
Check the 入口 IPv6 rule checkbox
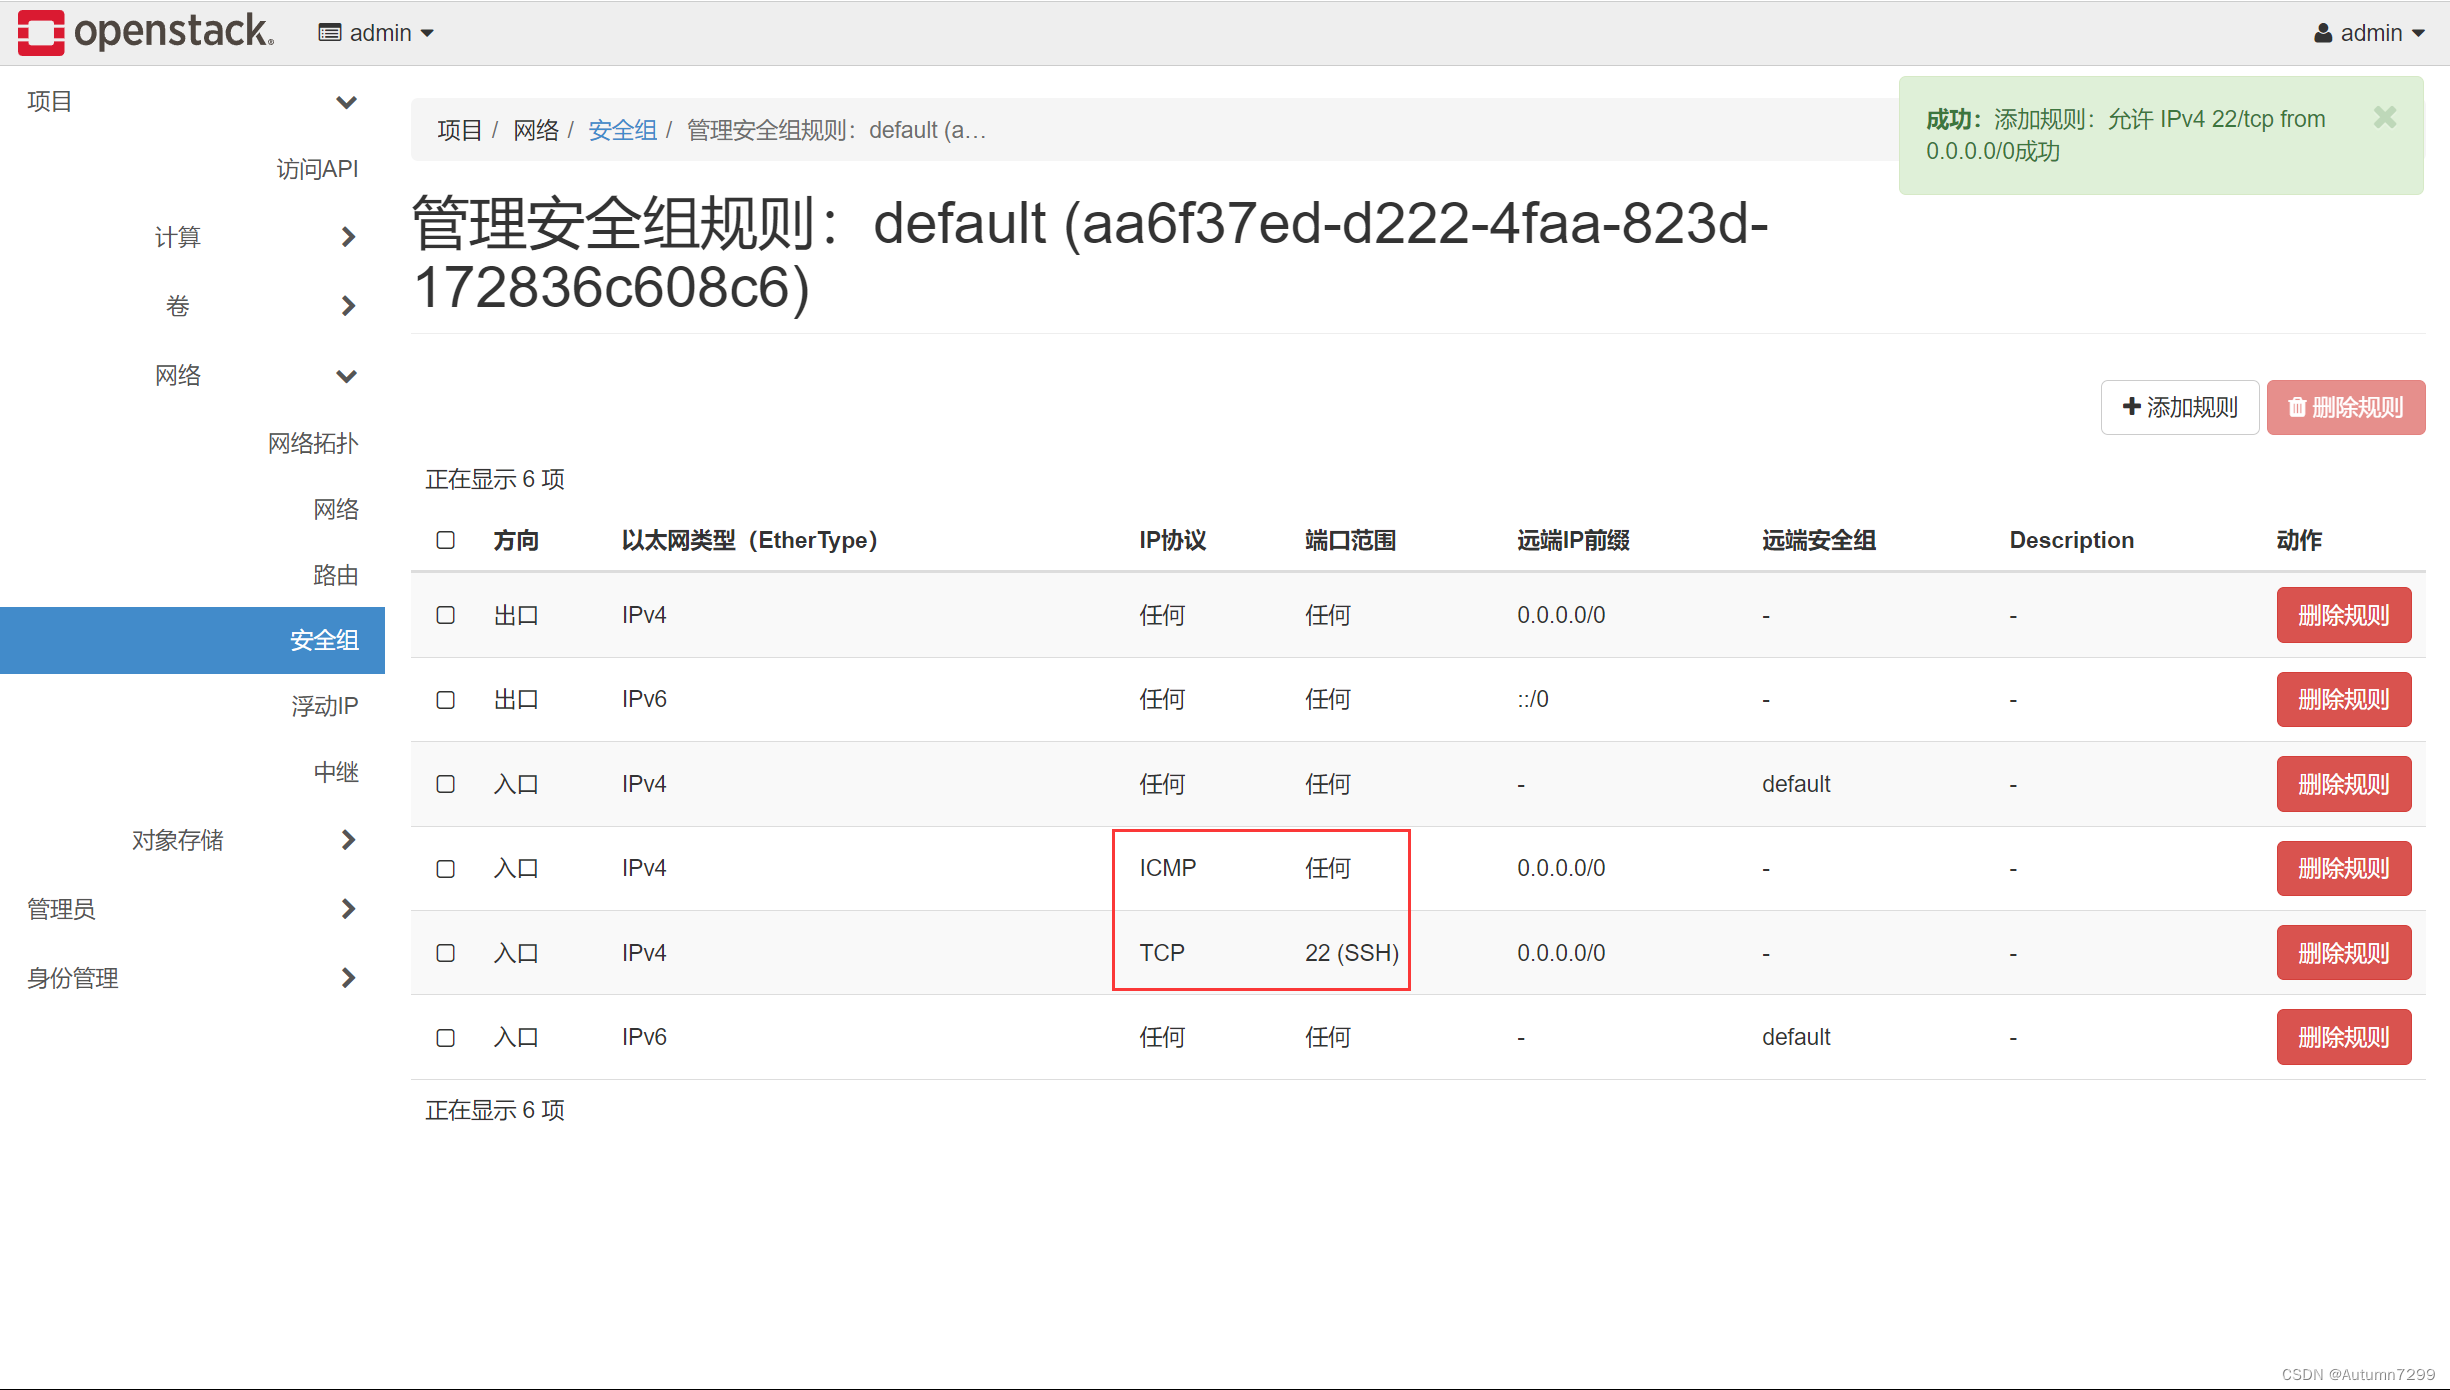[446, 1038]
